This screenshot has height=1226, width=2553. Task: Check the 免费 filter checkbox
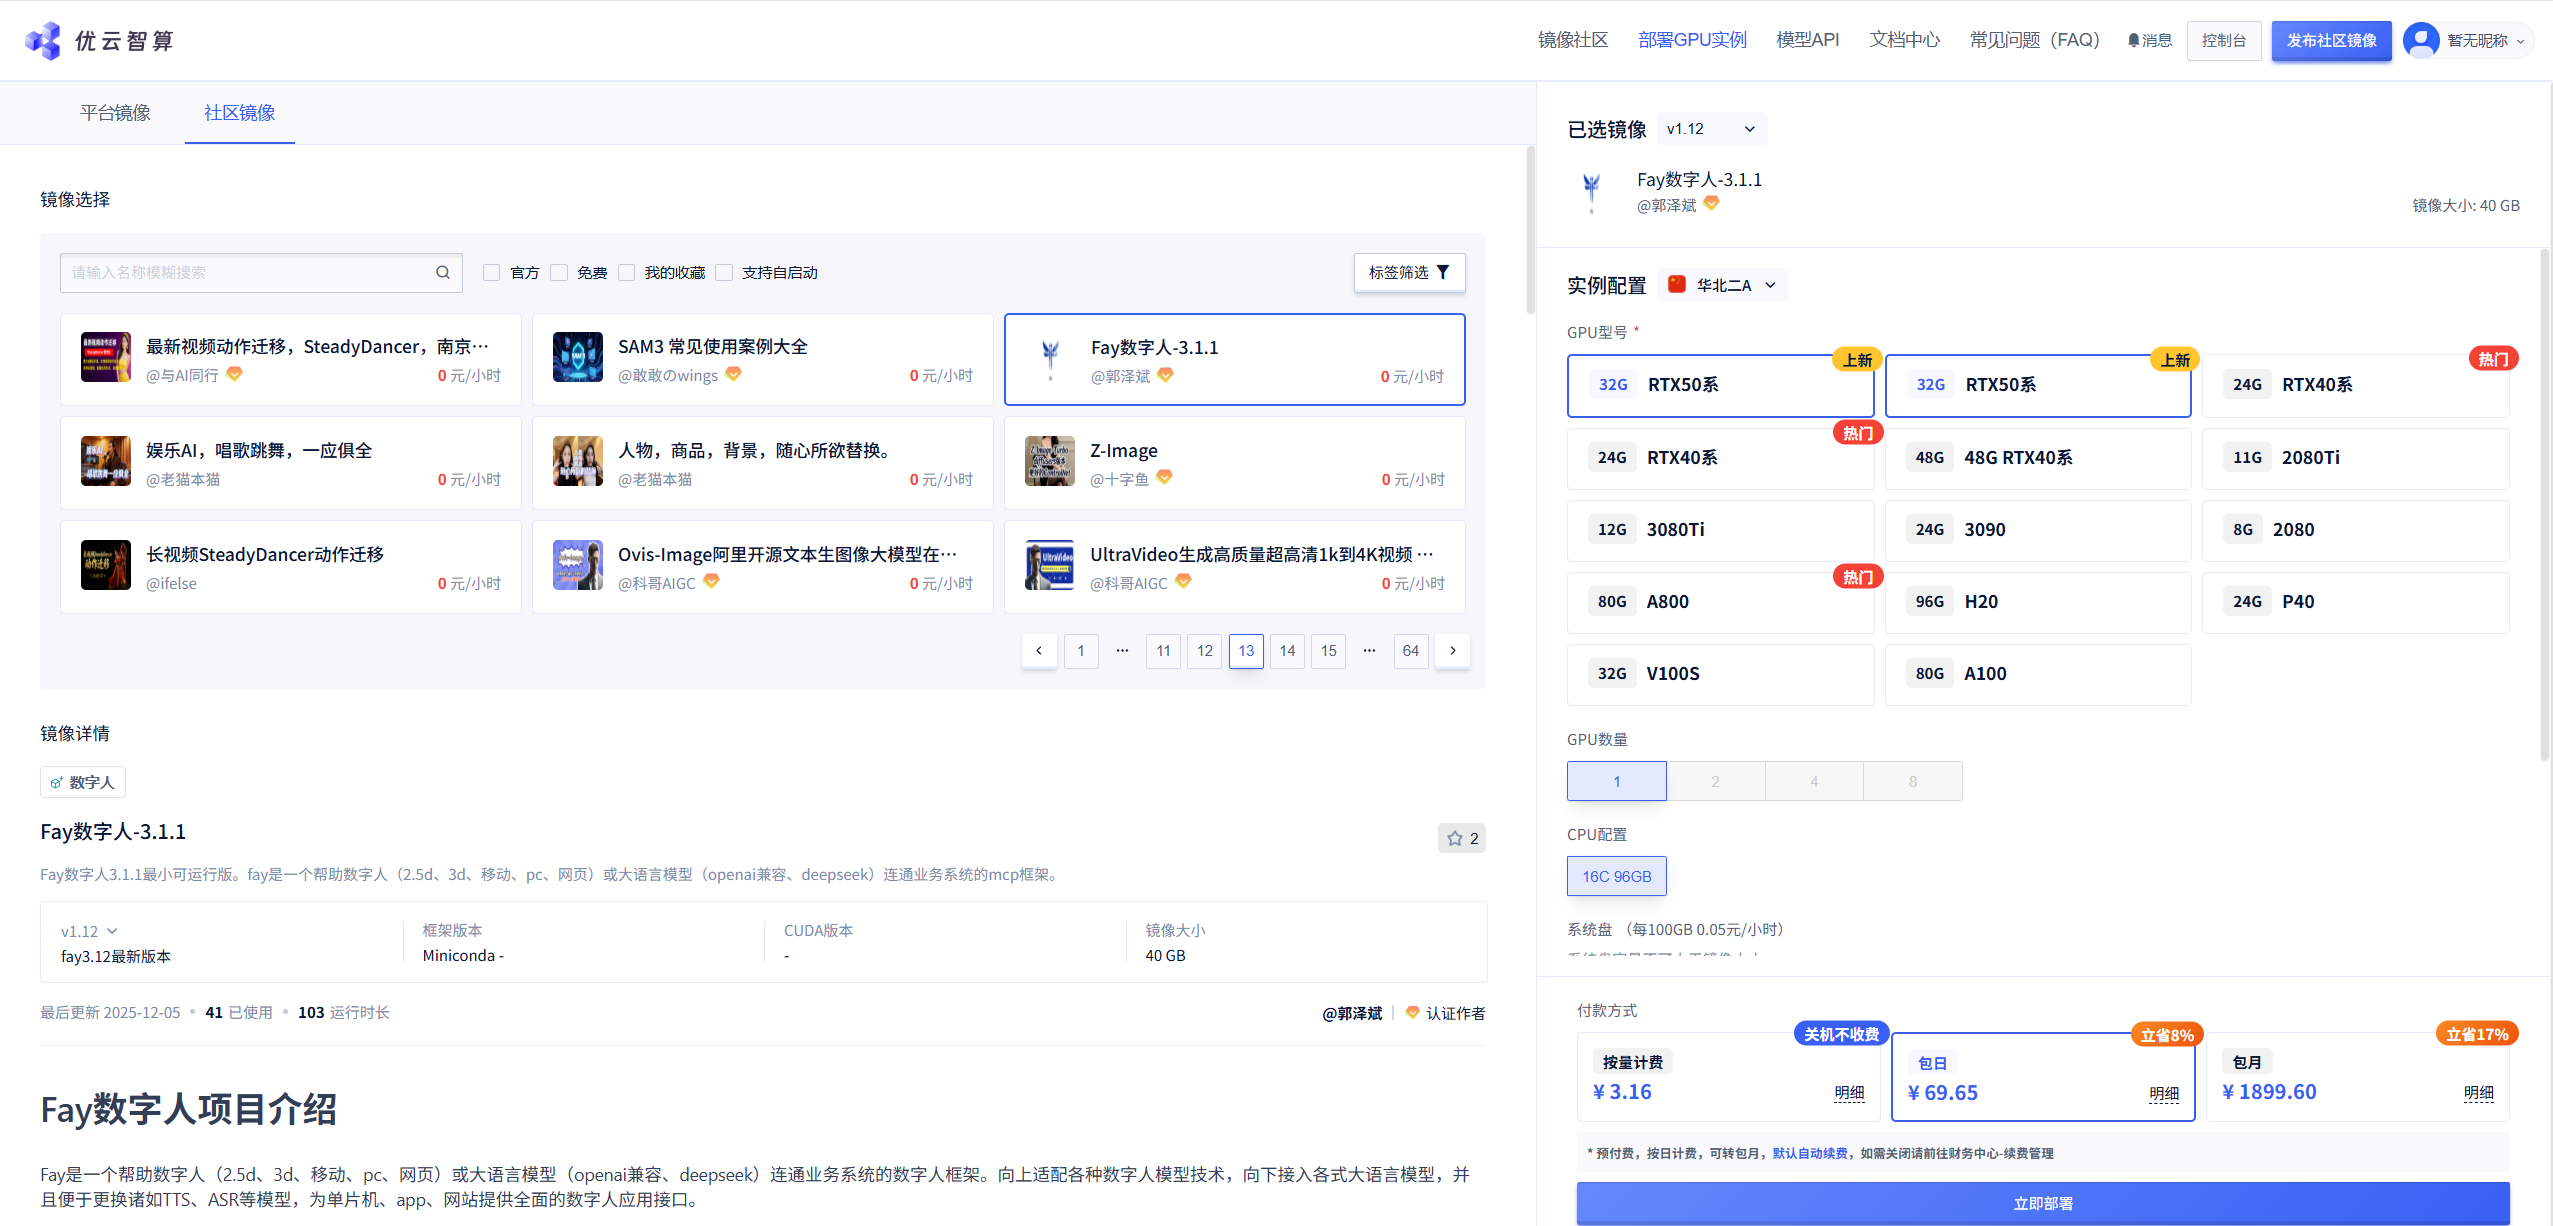(x=559, y=272)
